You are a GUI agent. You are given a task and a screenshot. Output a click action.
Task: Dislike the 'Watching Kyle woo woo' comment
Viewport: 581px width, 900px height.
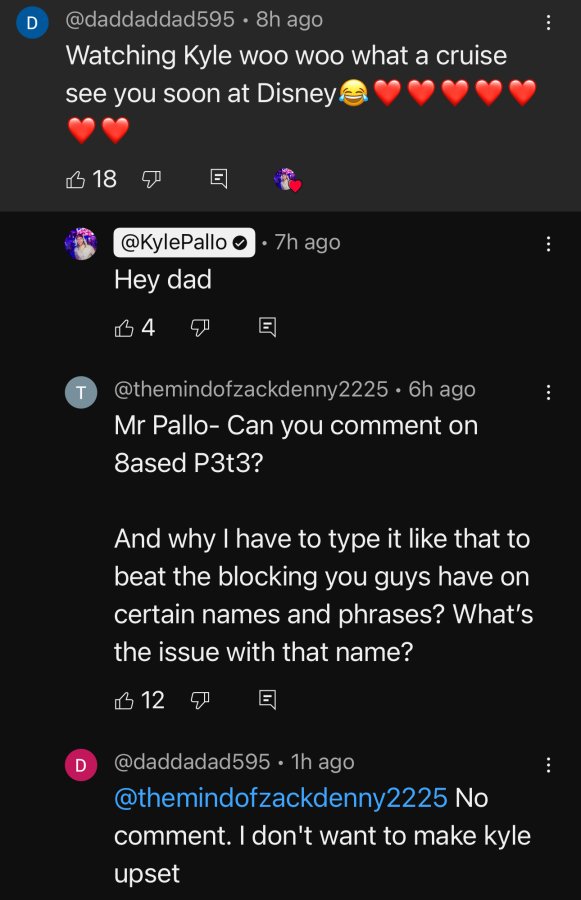[151, 180]
